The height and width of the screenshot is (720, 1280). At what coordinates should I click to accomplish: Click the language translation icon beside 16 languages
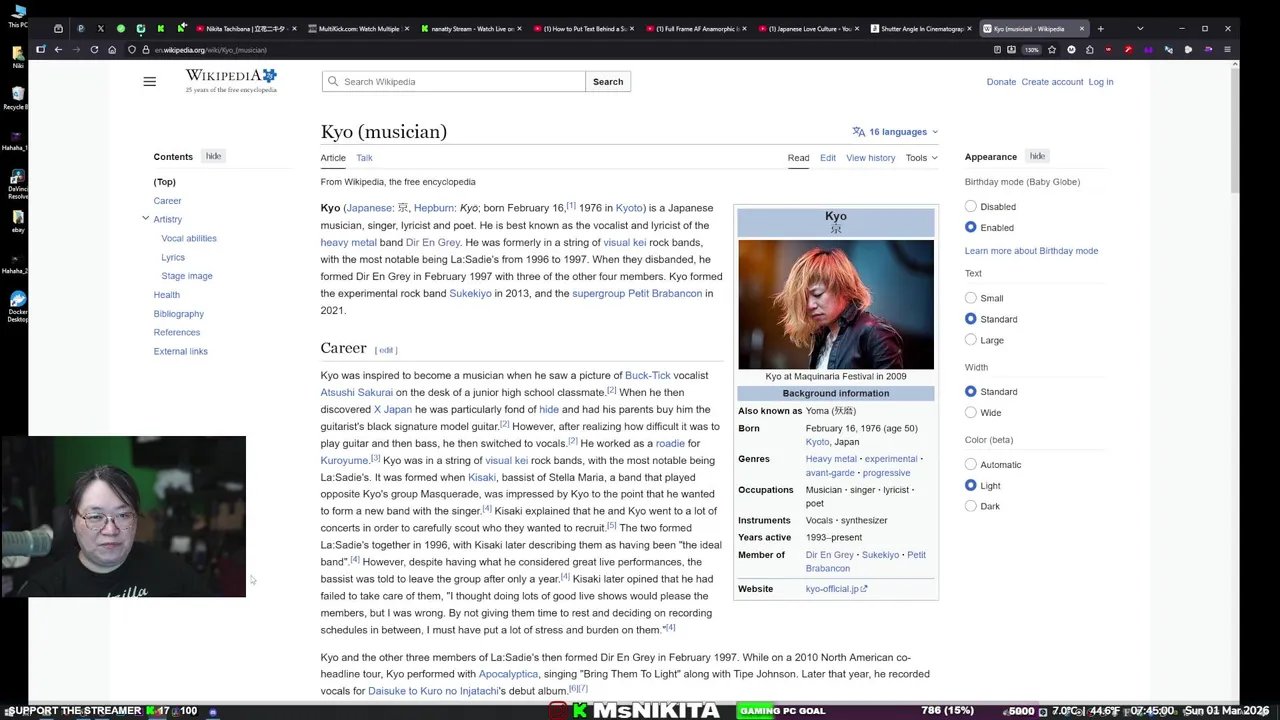click(858, 132)
